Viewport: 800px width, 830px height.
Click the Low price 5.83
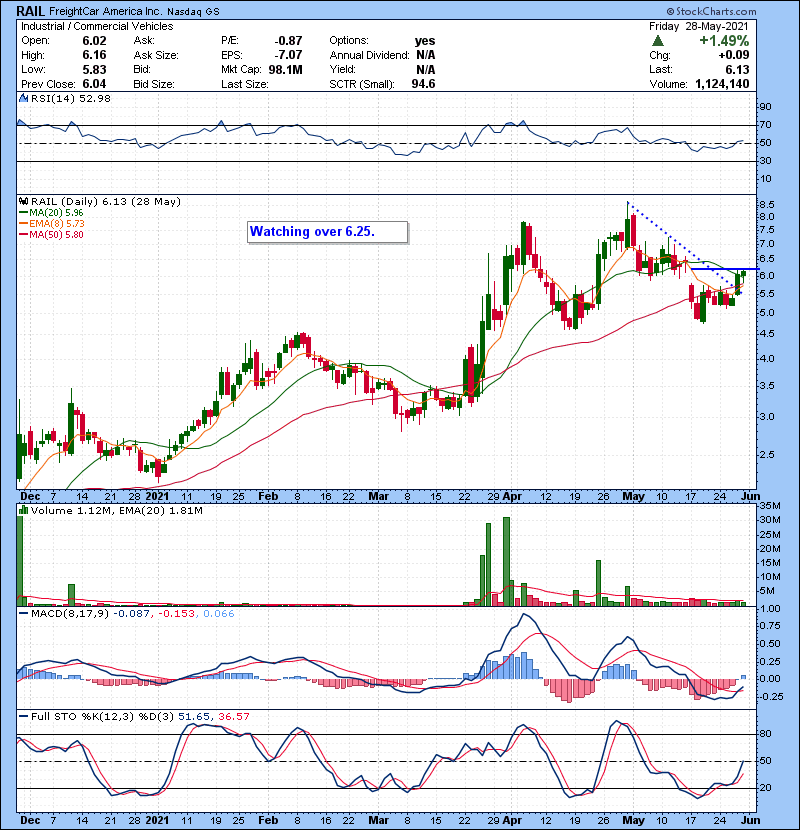[94, 69]
